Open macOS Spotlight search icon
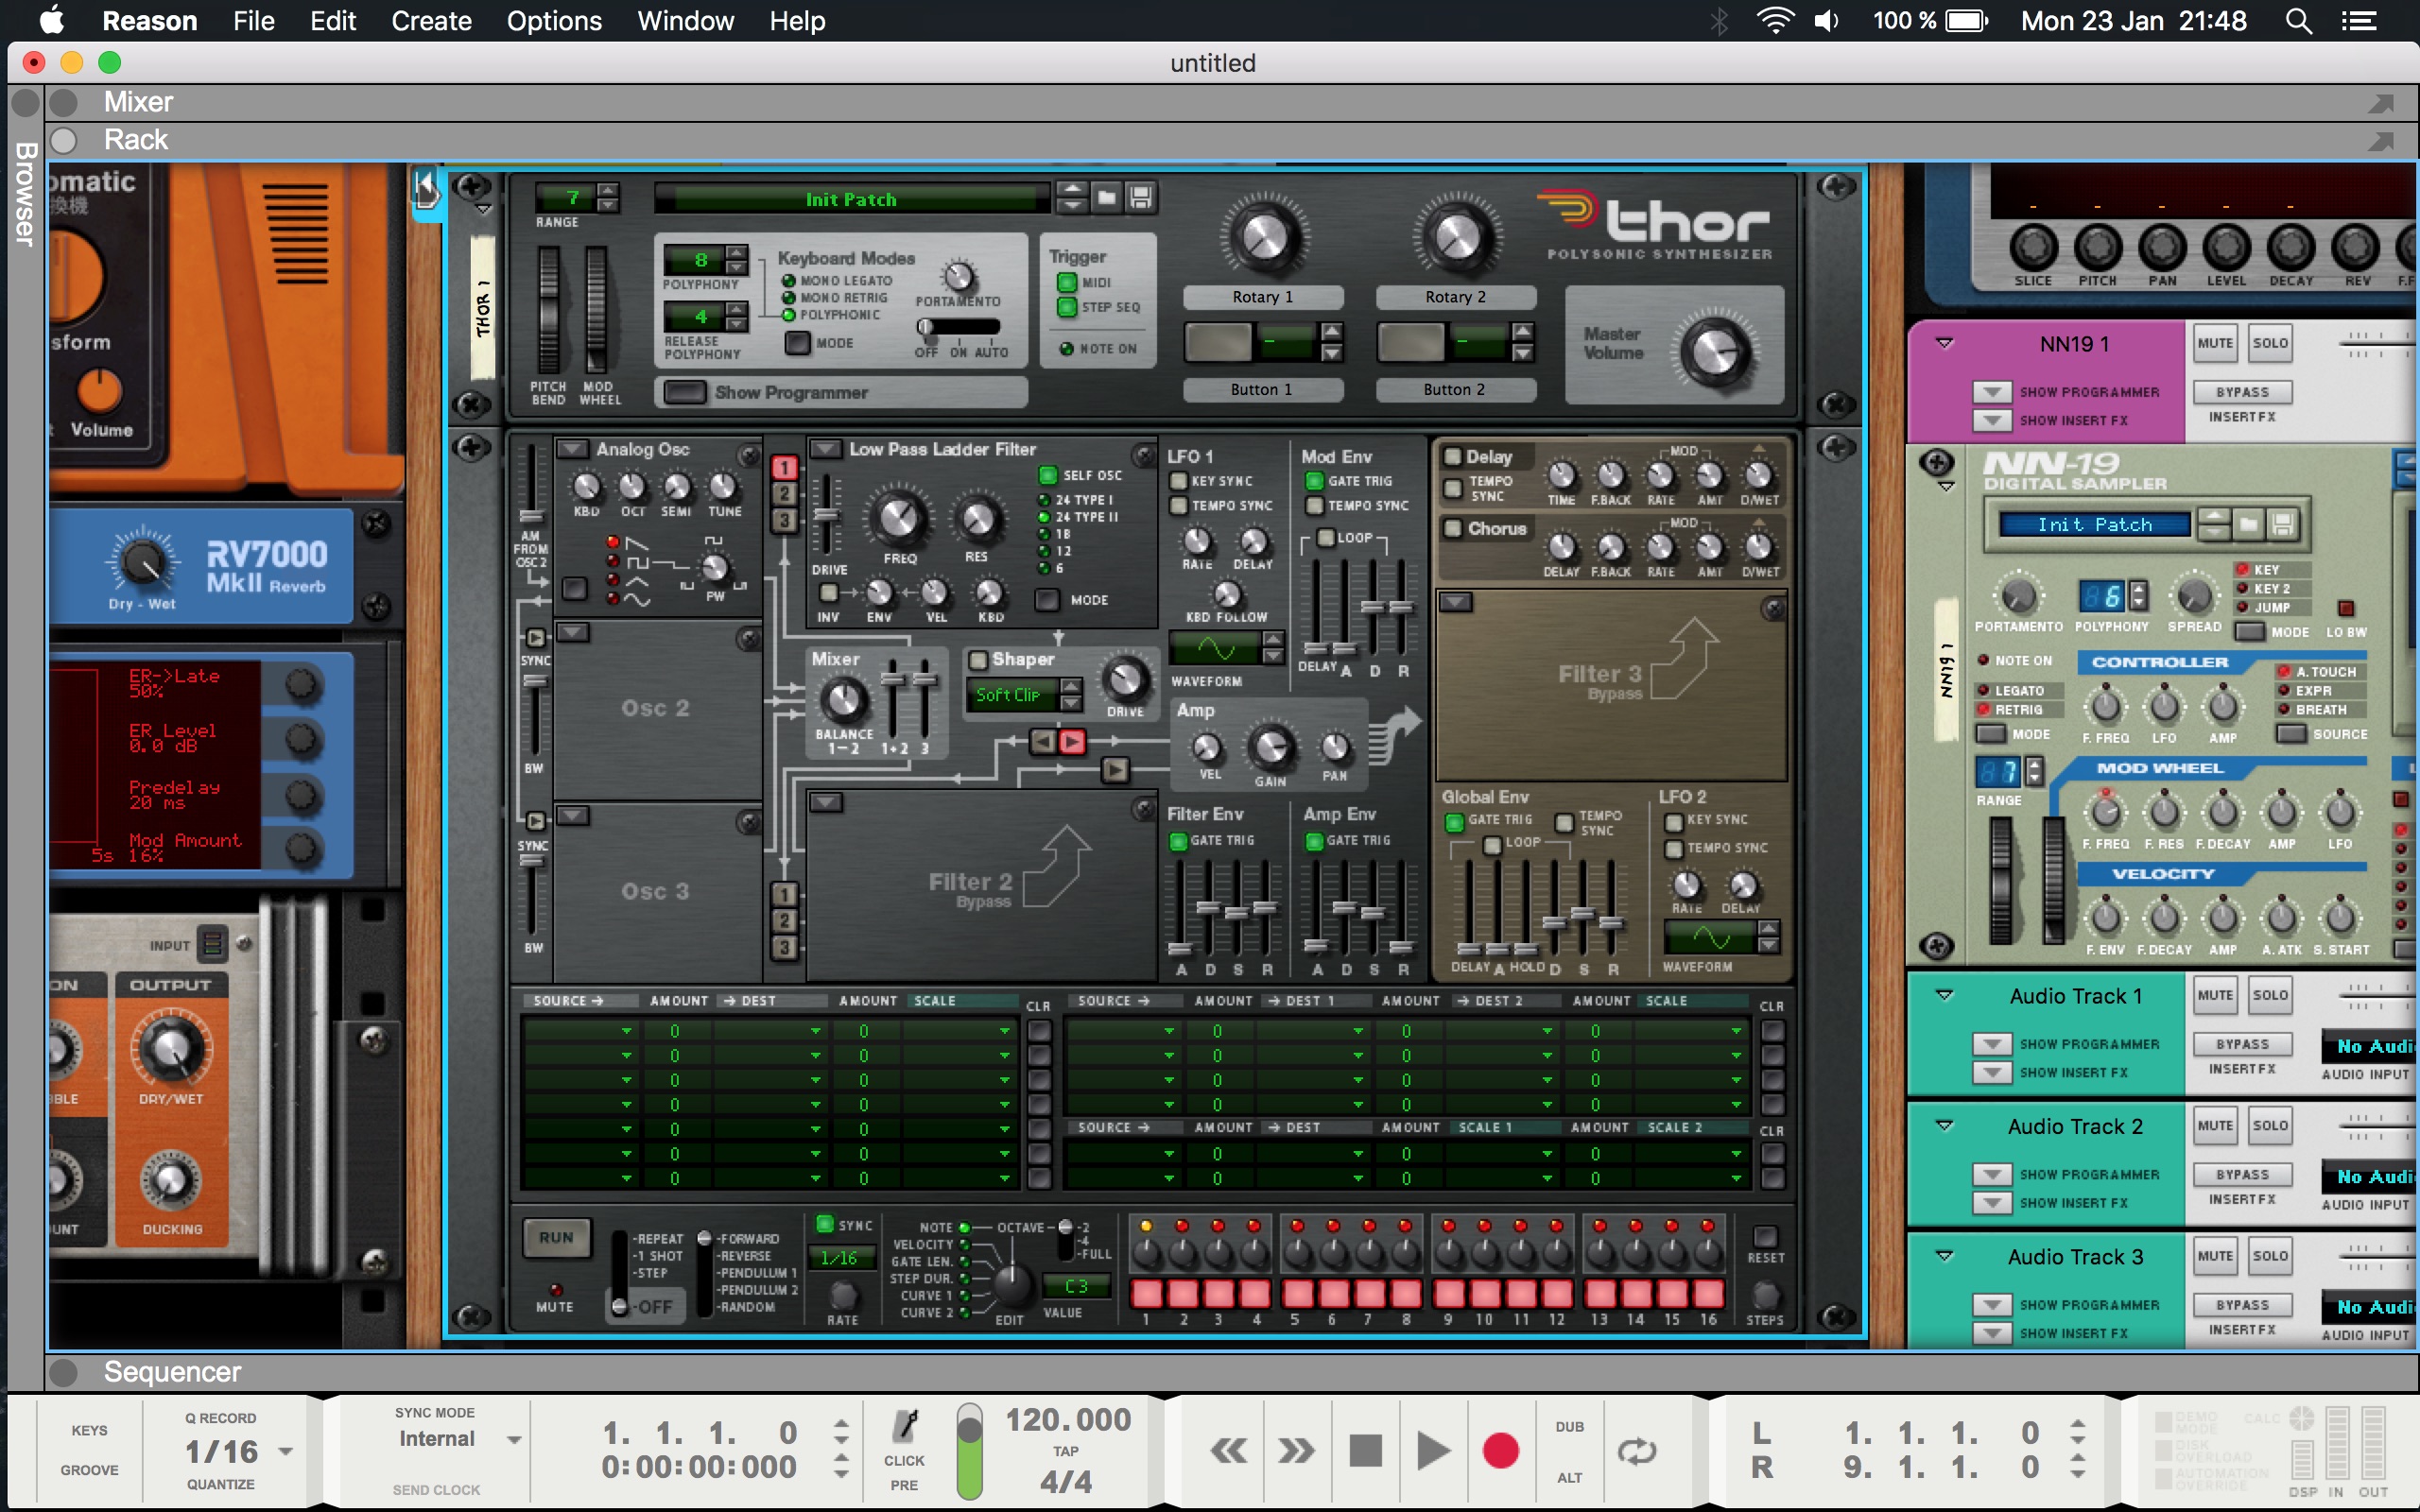Image resolution: width=2420 pixels, height=1512 pixels. coord(2299,21)
